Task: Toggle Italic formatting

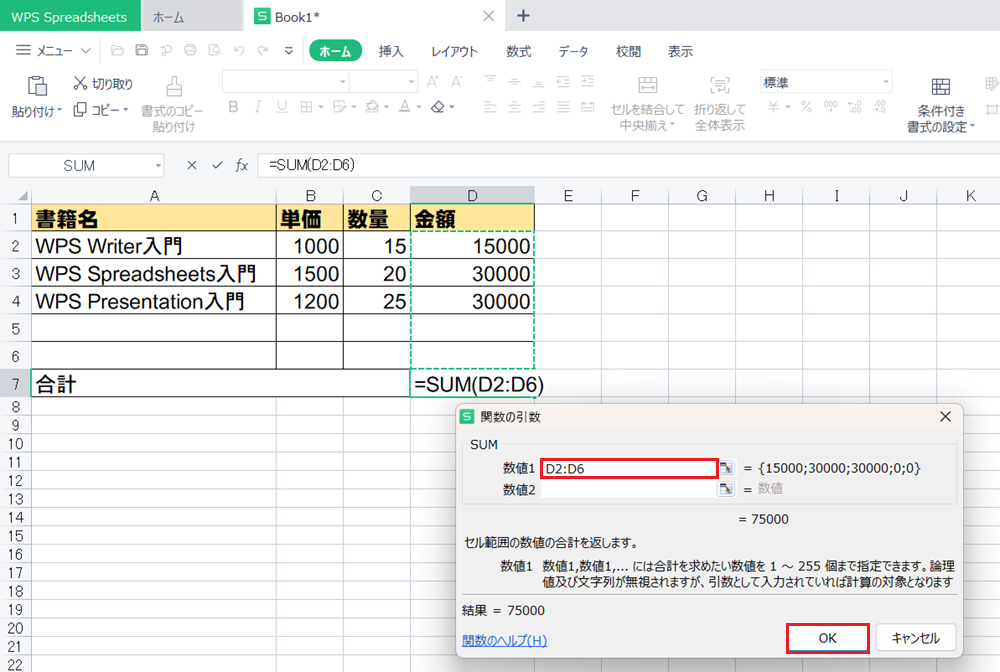Action: click(x=258, y=107)
